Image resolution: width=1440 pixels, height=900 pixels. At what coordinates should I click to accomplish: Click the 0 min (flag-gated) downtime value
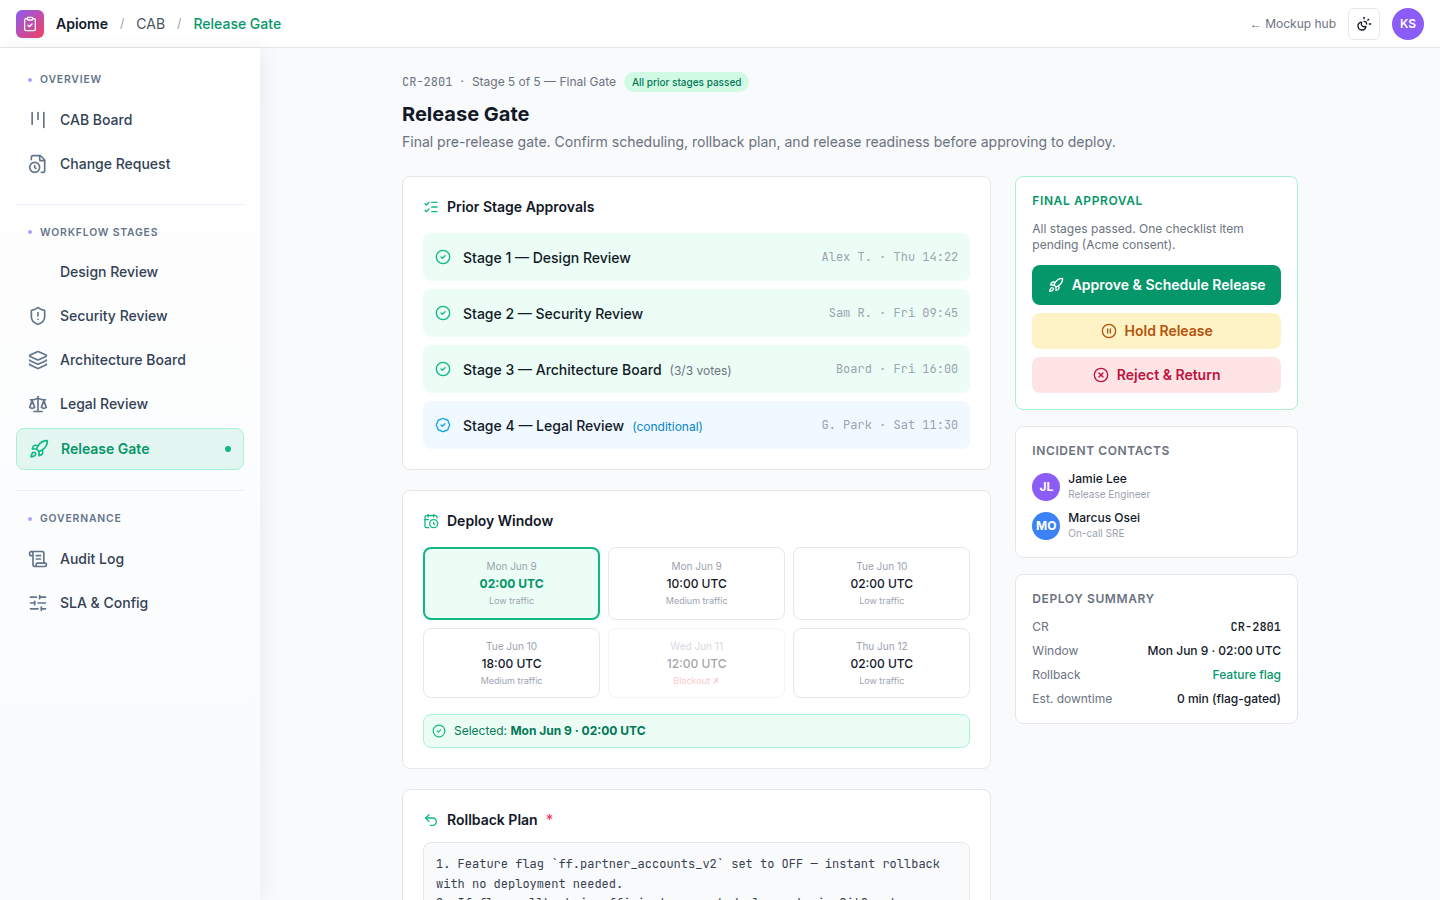(x=1229, y=699)
